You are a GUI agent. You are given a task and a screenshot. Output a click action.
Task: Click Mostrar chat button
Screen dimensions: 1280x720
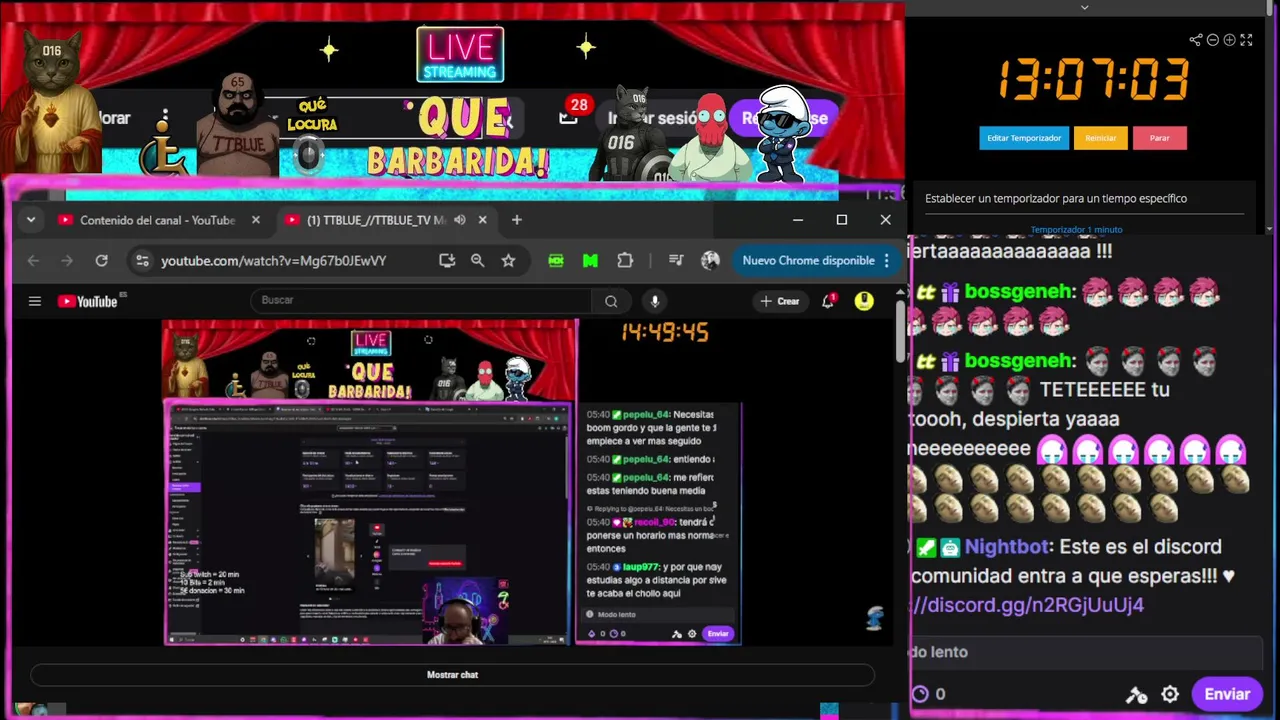pyautogui.click(x=452, y=675)
